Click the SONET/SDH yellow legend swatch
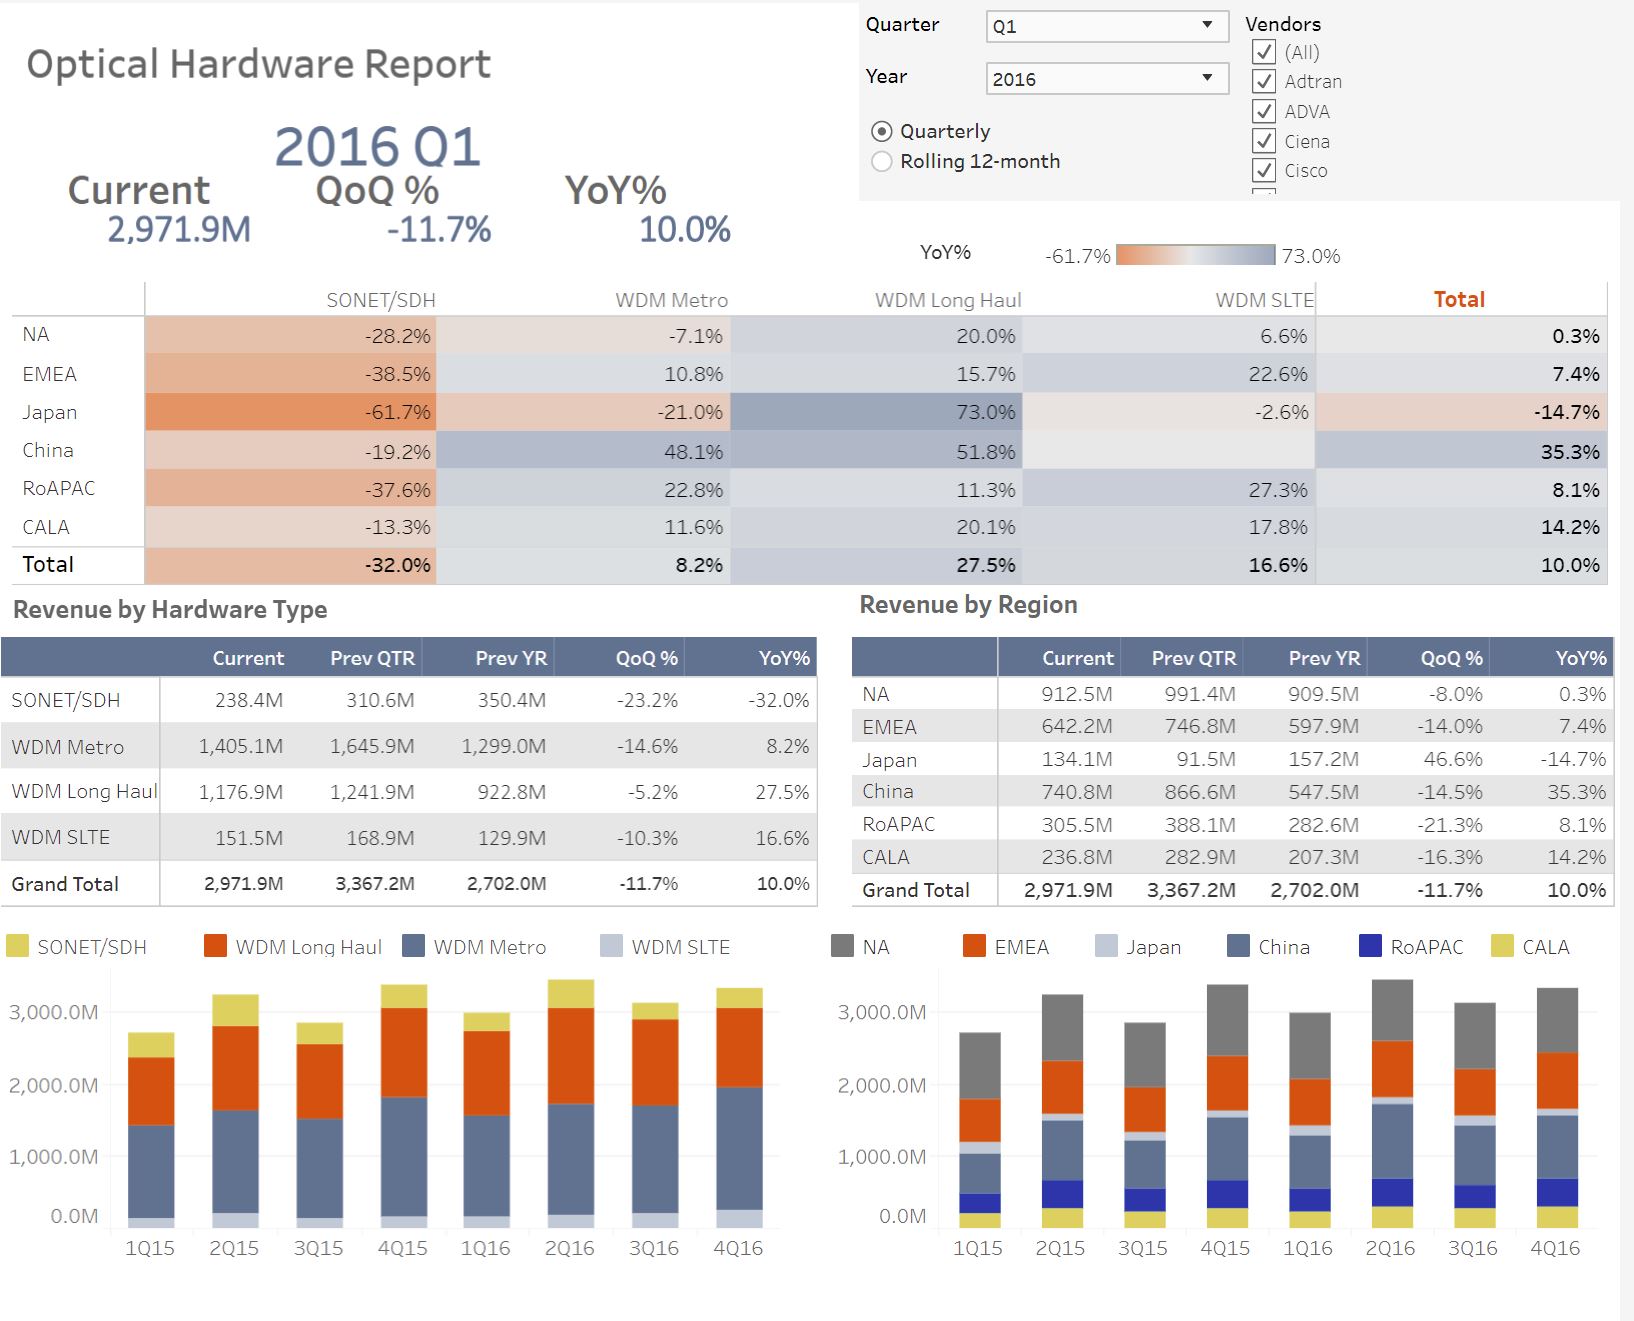 17,946
